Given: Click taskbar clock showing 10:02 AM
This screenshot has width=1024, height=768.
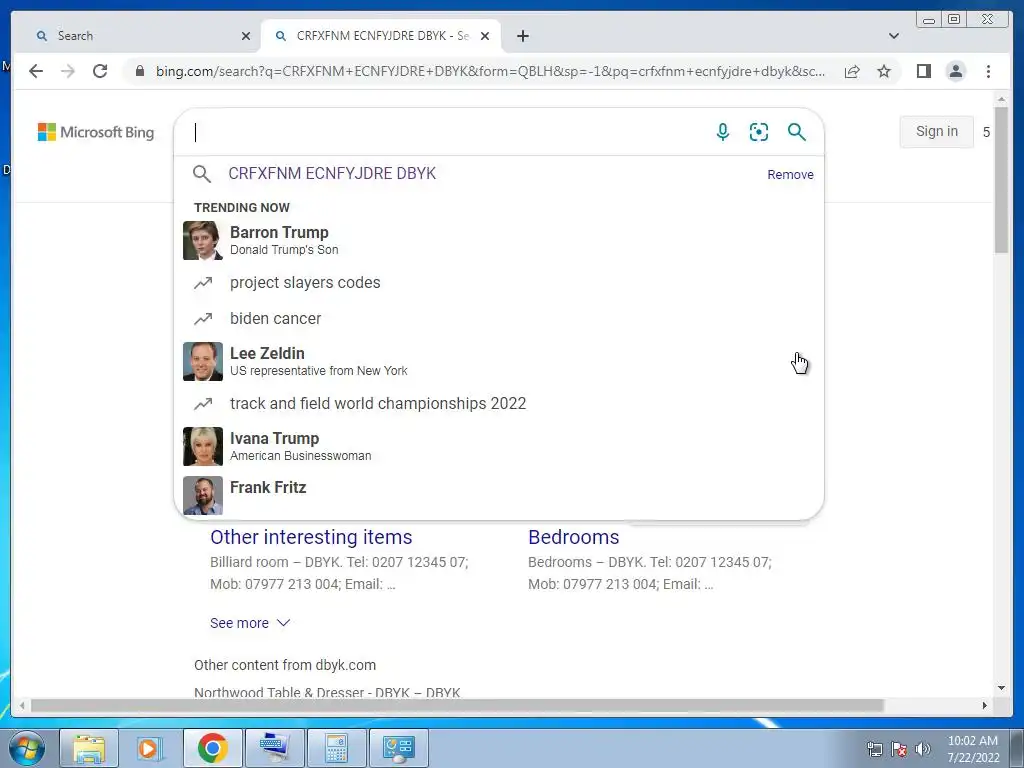Looking at the screenshot, I should (972, 749).
